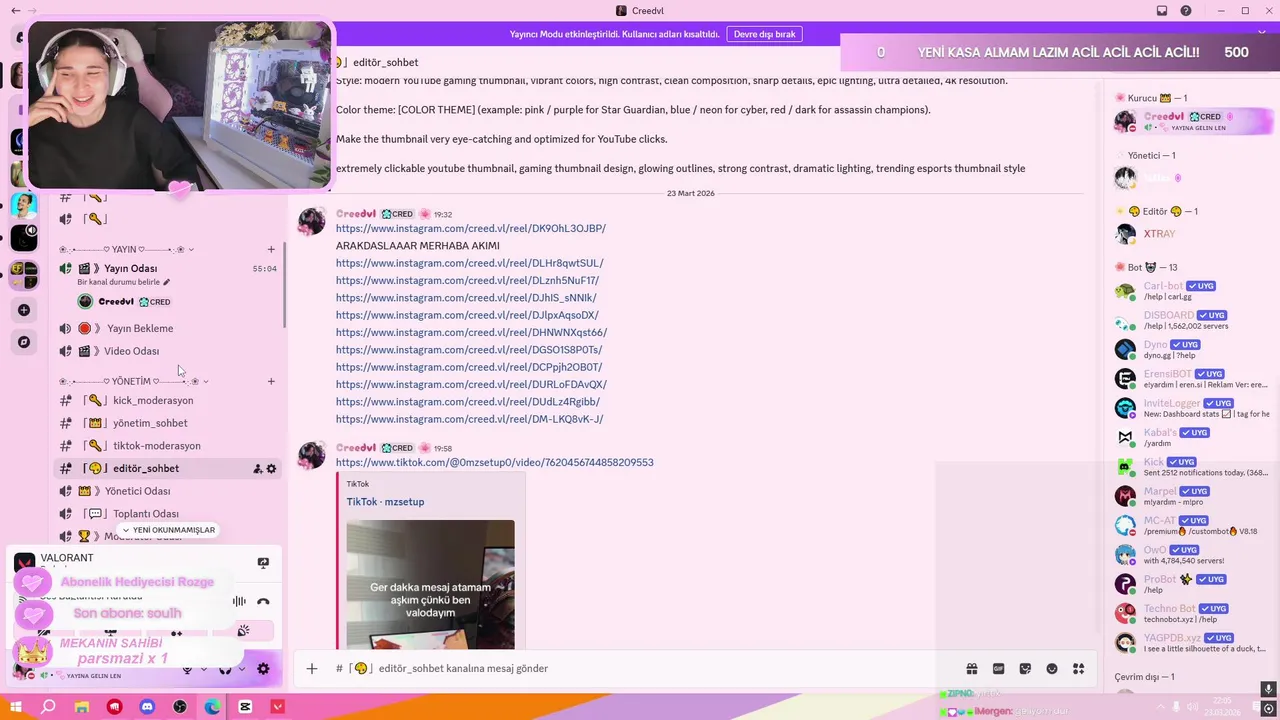The height and width of the screenshot is (720, 1280).
Task: Open yönetim_sohbet channel
Action: [x=167, y=423]
